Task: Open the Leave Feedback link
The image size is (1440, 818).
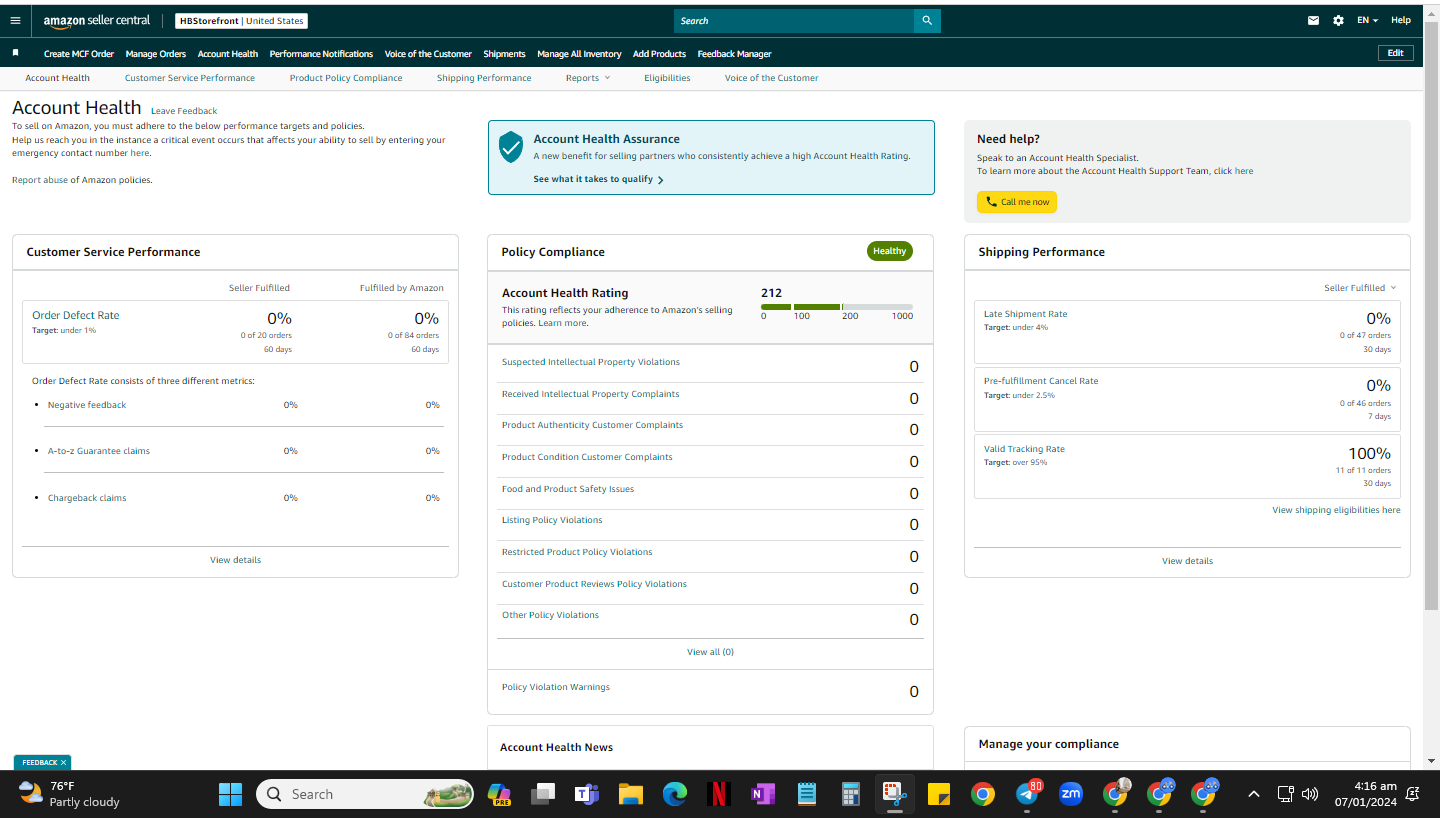Action: pos(184,111)
